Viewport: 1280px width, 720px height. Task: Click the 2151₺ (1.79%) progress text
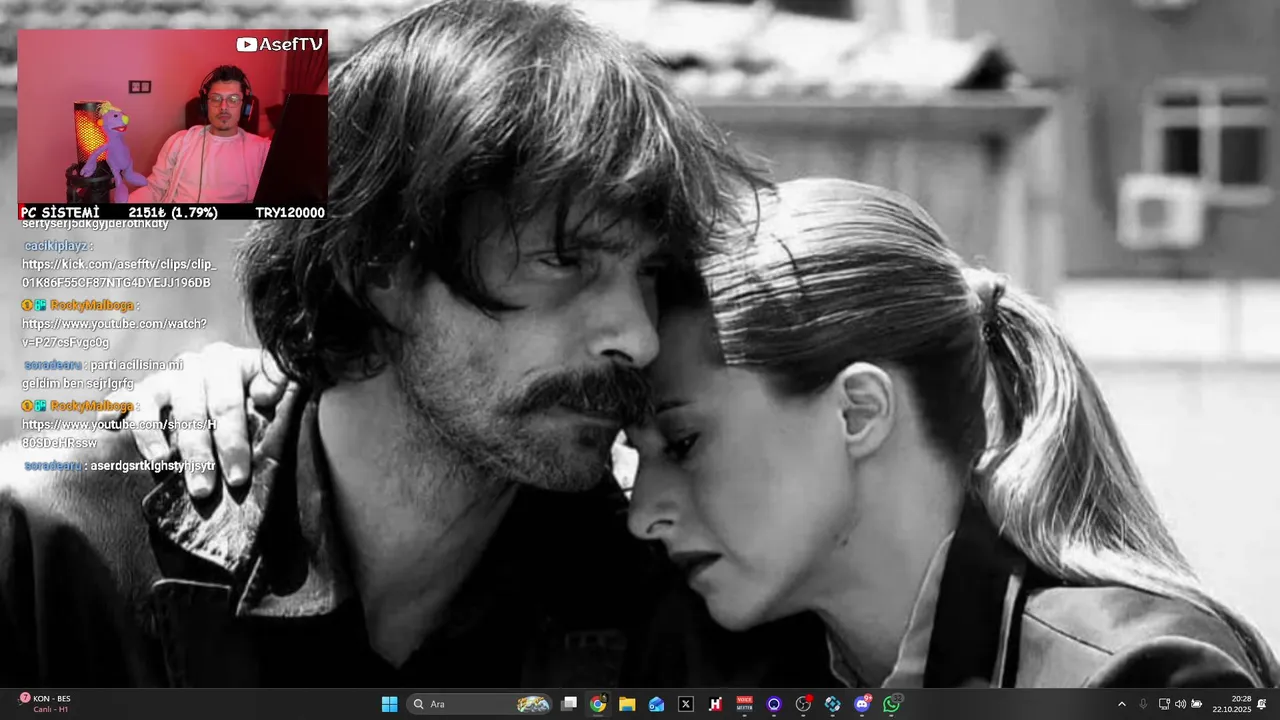[x=172, y=212]
